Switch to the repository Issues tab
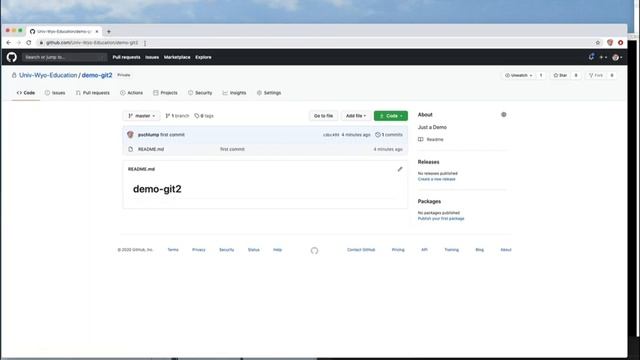This screenshot has width=640, height=360. point(55,93)
